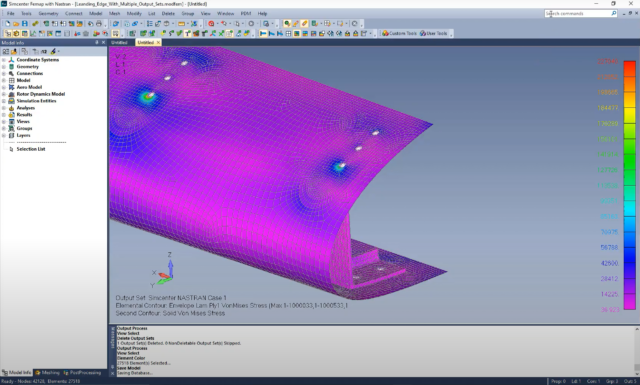Click the contour legend color bar

[x=629, y=185]
